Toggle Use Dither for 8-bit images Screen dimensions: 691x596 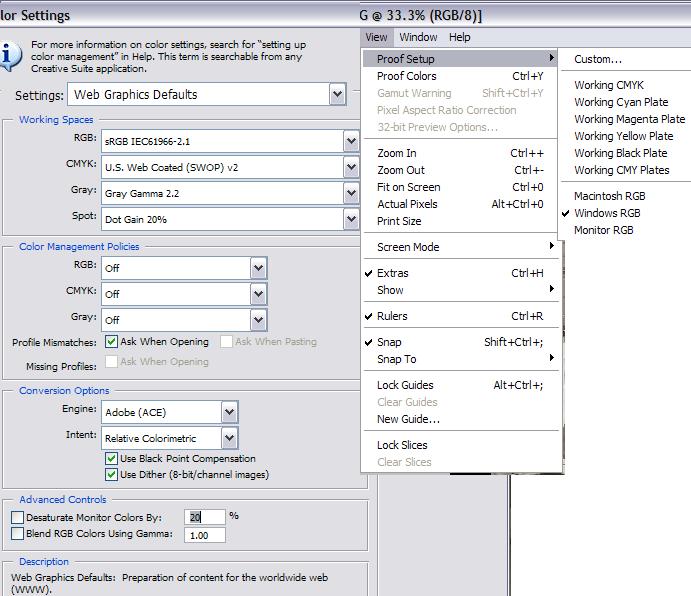coord(111,475)
